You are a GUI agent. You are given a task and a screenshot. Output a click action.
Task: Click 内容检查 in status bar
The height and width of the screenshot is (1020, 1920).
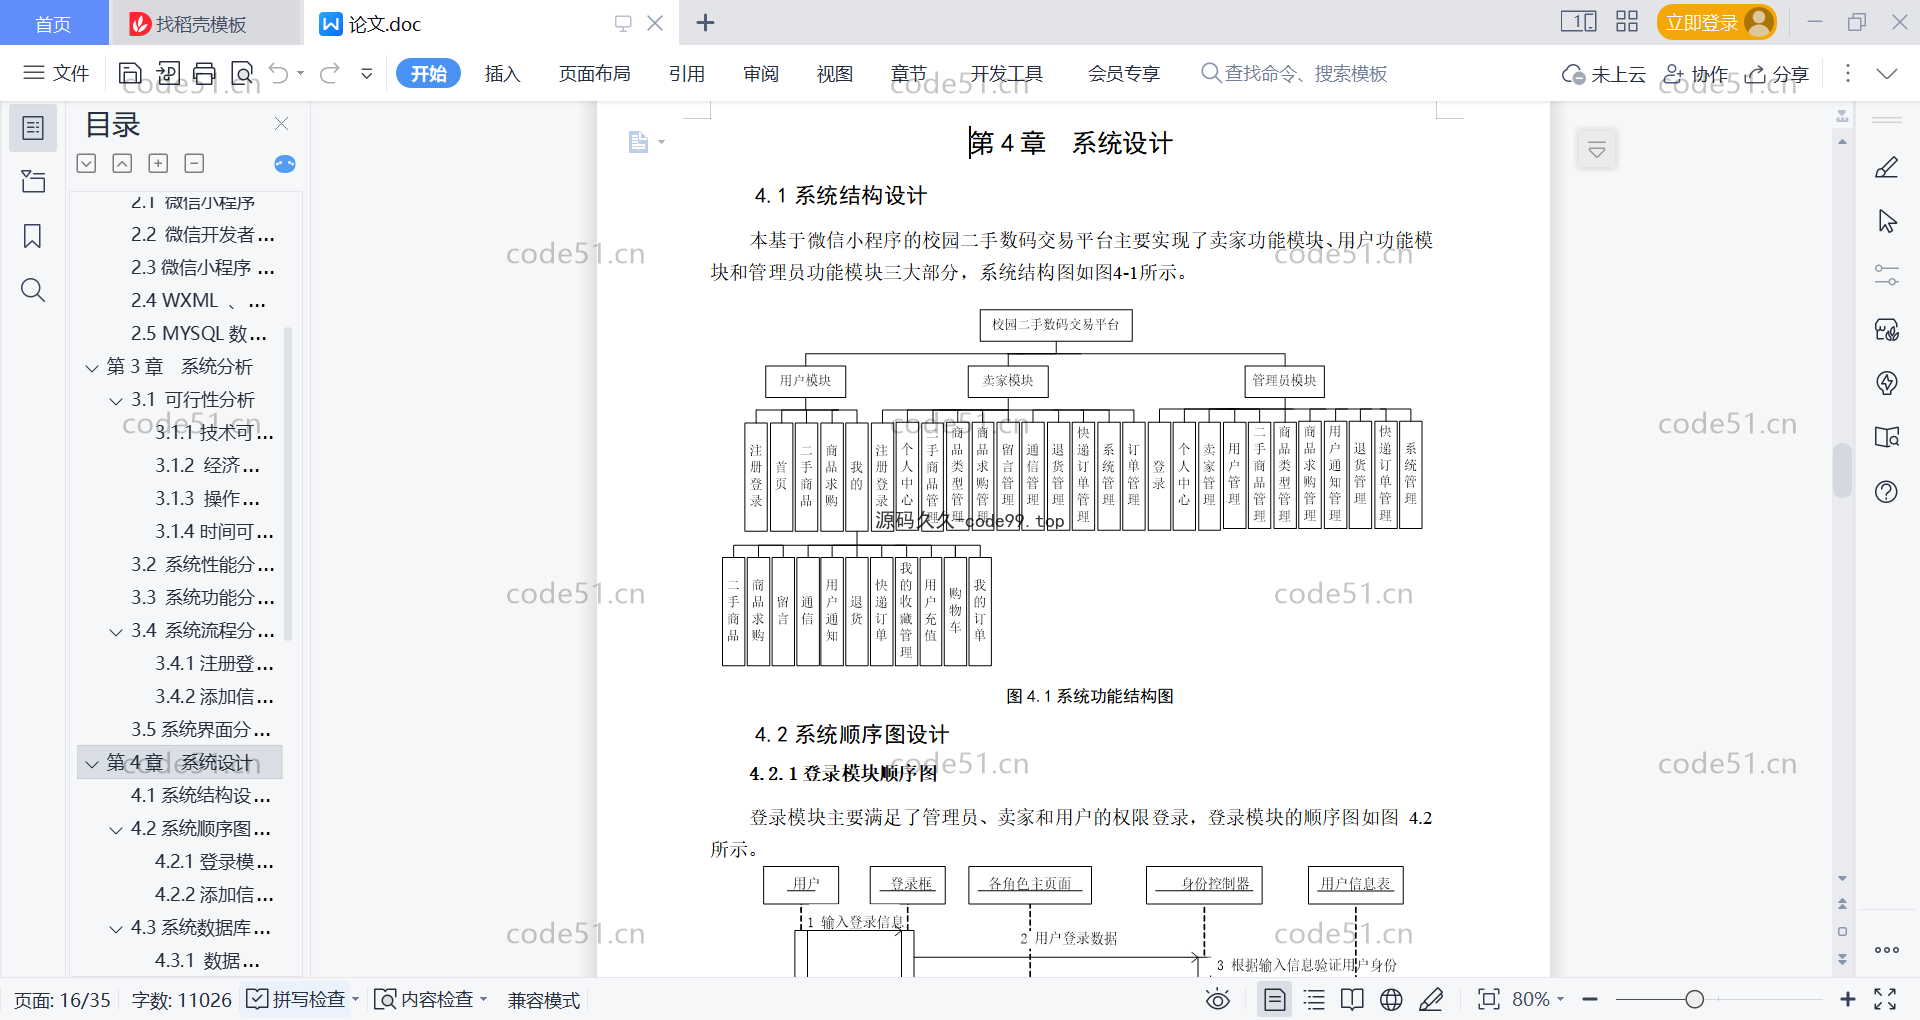point(429,999)
